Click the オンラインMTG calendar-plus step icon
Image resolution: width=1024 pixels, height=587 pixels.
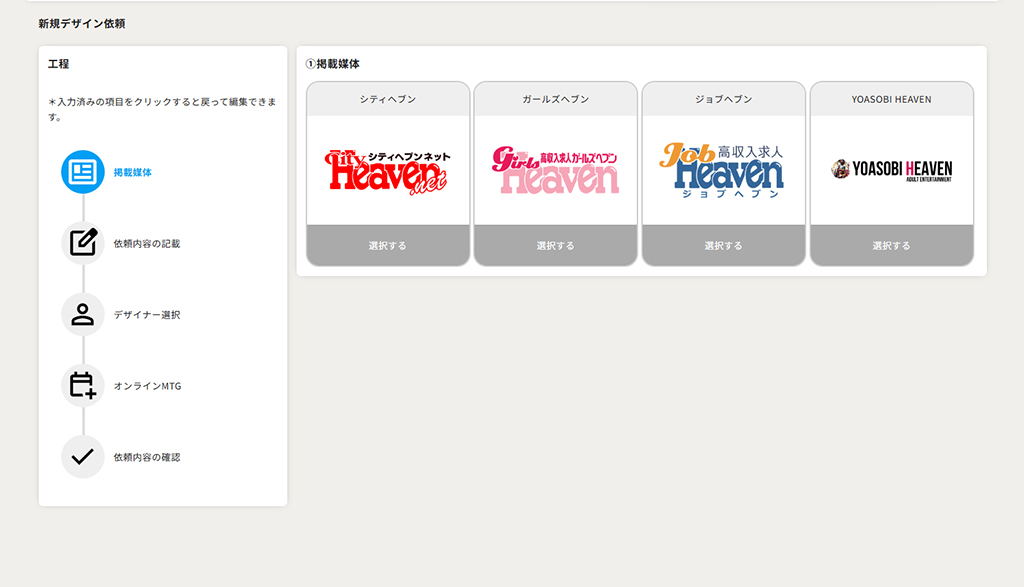coord(83,385)
